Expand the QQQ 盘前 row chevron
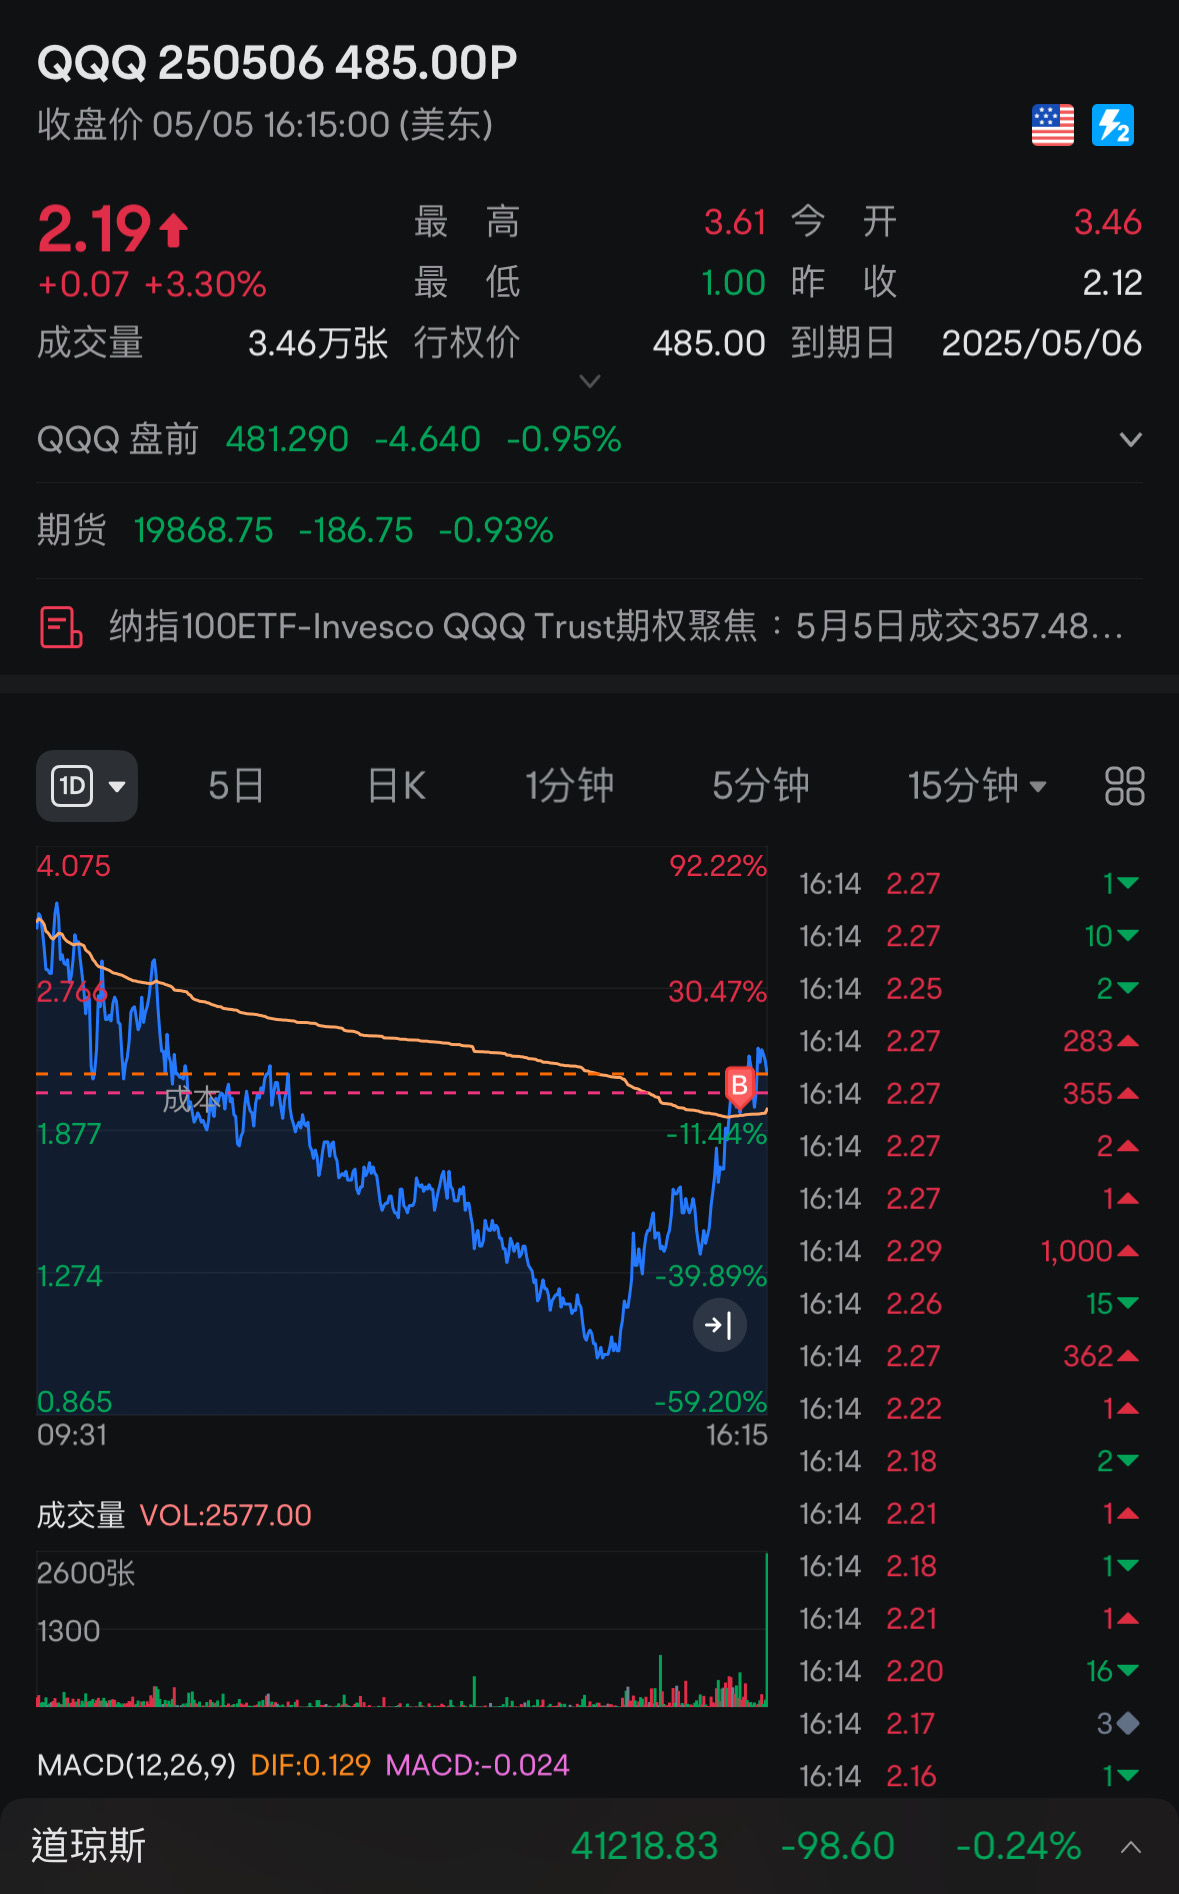 1130,439
